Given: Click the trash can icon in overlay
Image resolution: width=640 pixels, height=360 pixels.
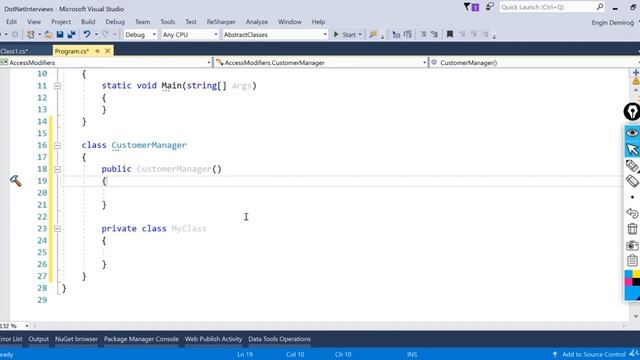Looking at the screenshot, I should pyautogui.click(x=632, y=229).
